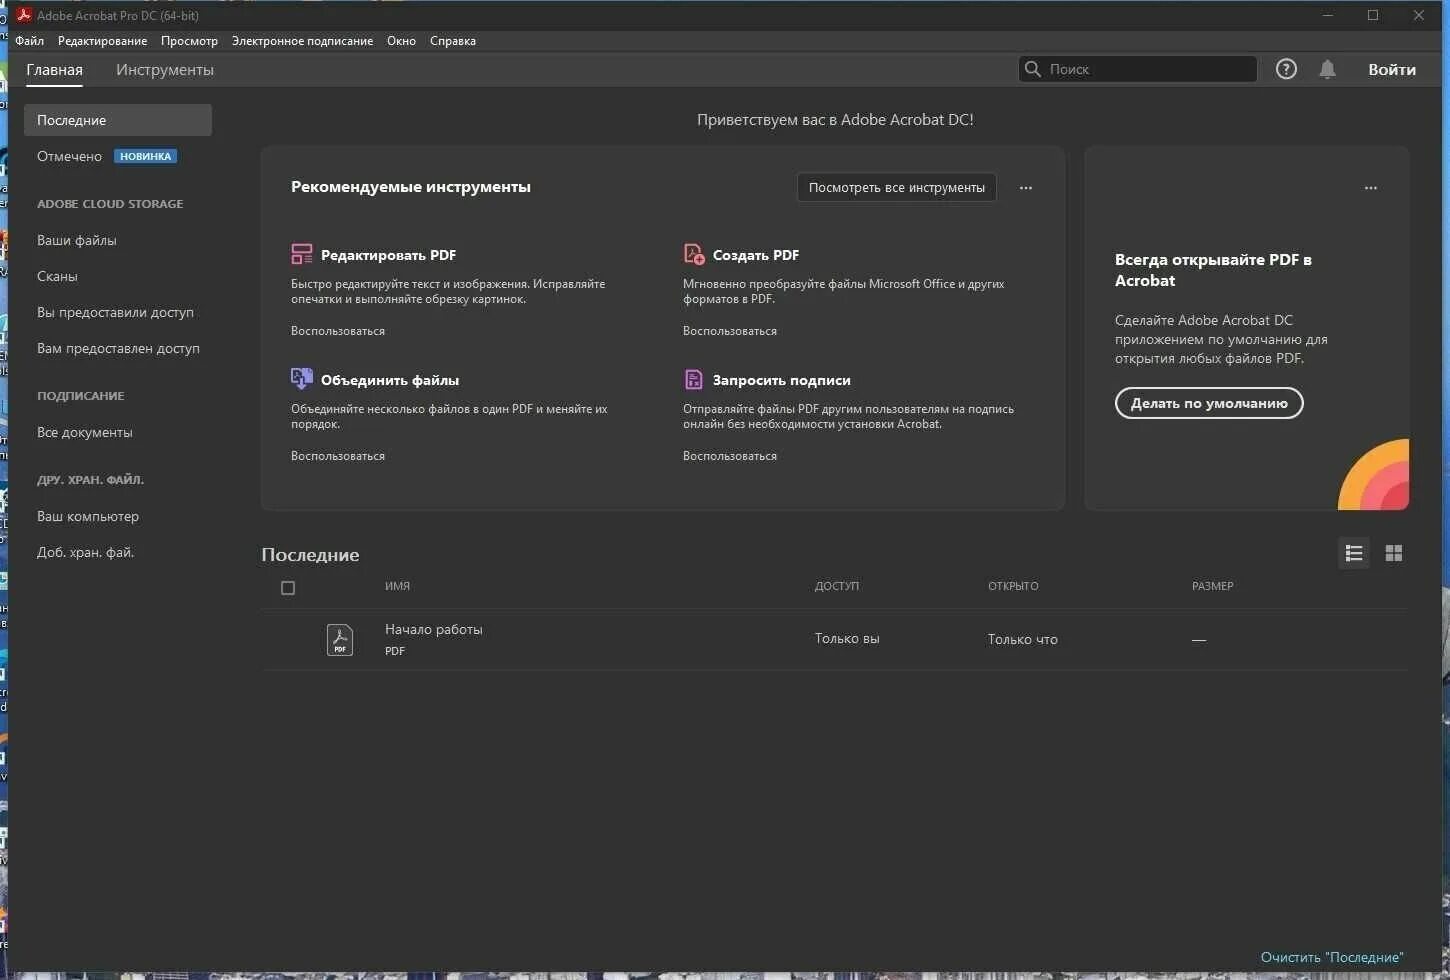Screen dimensions: 1450x980
Task: Click the Редактировать PDF heading
Action: tap(388, 255)
